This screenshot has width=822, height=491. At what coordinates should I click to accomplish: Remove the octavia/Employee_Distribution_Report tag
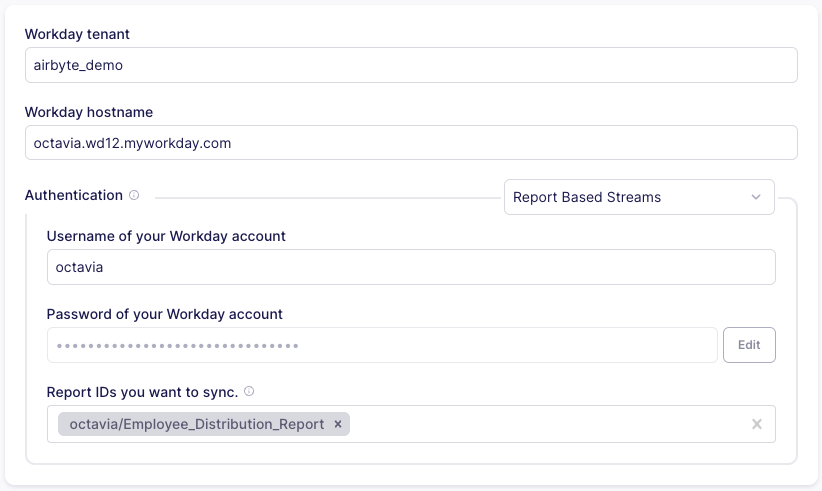pos(338,424)
